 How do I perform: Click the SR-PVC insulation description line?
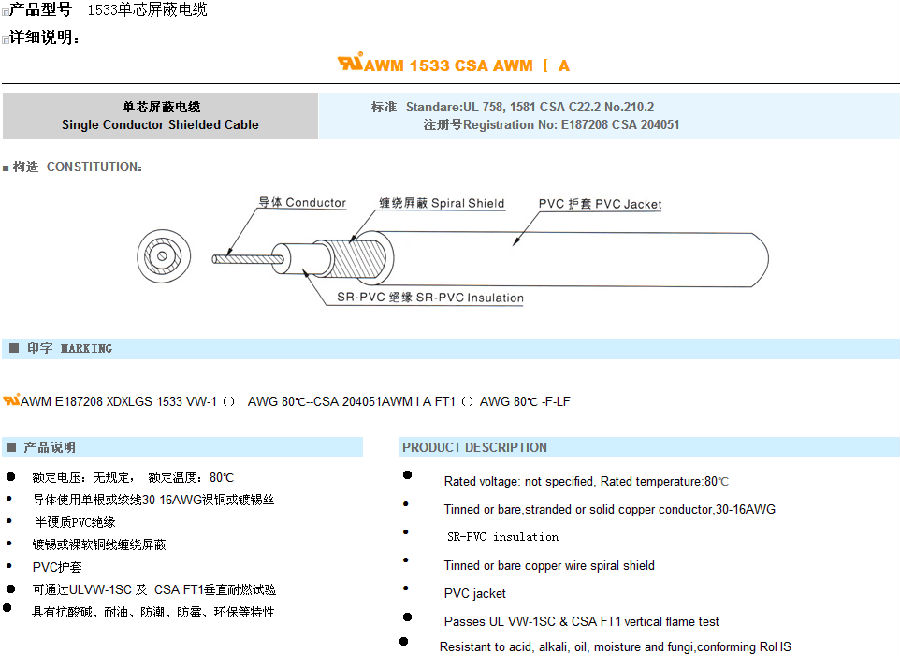503,537
